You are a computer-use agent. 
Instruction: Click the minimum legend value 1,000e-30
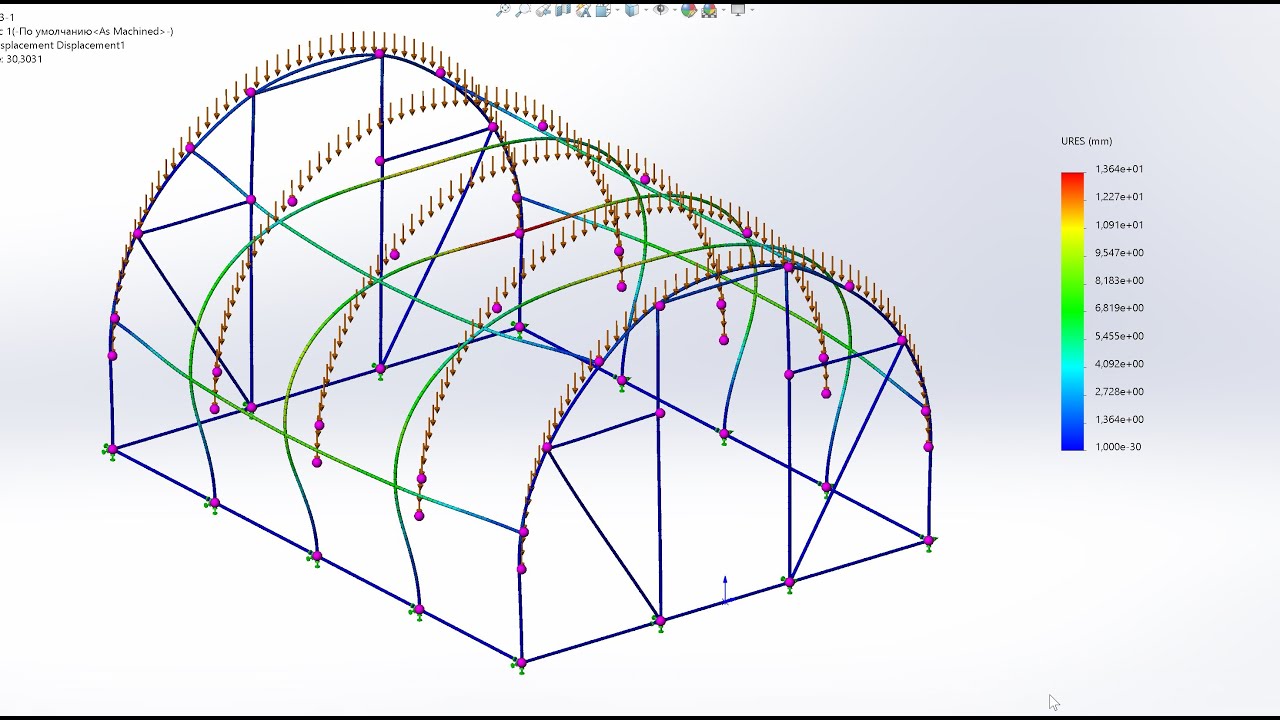click(x=1119, y=447)
